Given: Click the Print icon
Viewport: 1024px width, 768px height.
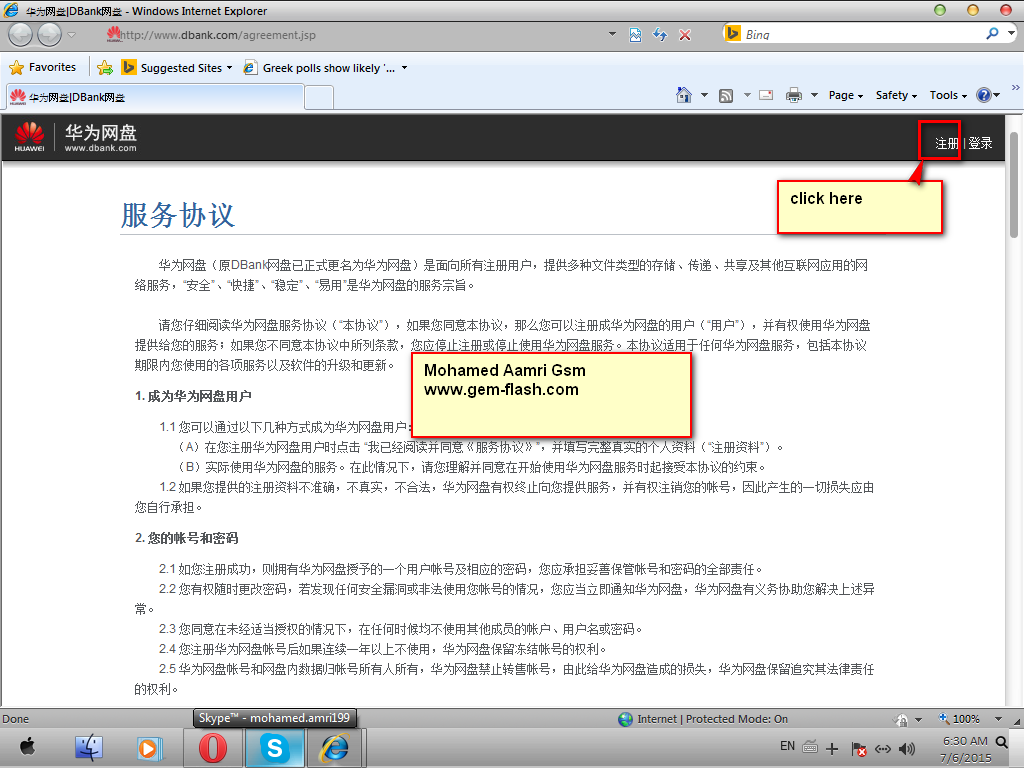Looking at the screenshot, I should coord(793,95).
